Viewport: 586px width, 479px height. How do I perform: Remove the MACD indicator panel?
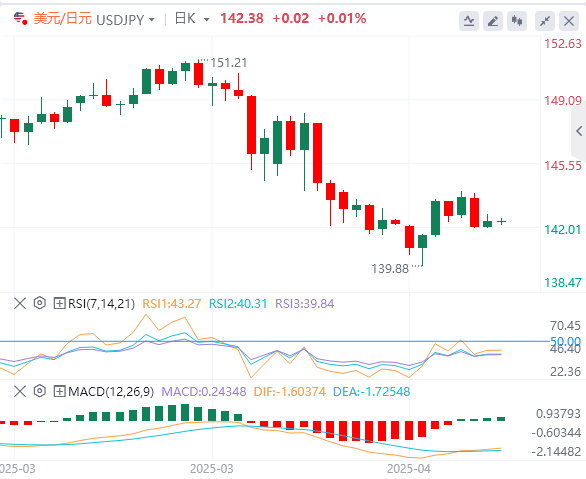tap(20, 391)
